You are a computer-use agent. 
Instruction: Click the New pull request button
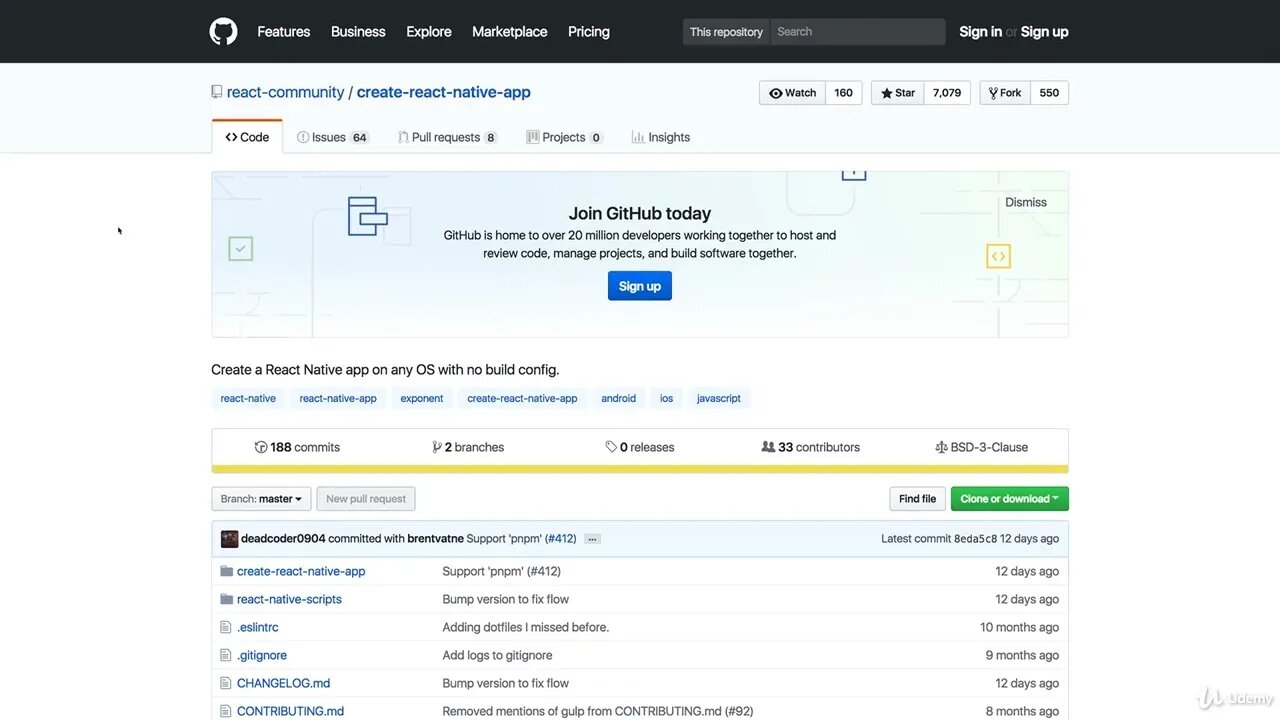pos(366,499)
